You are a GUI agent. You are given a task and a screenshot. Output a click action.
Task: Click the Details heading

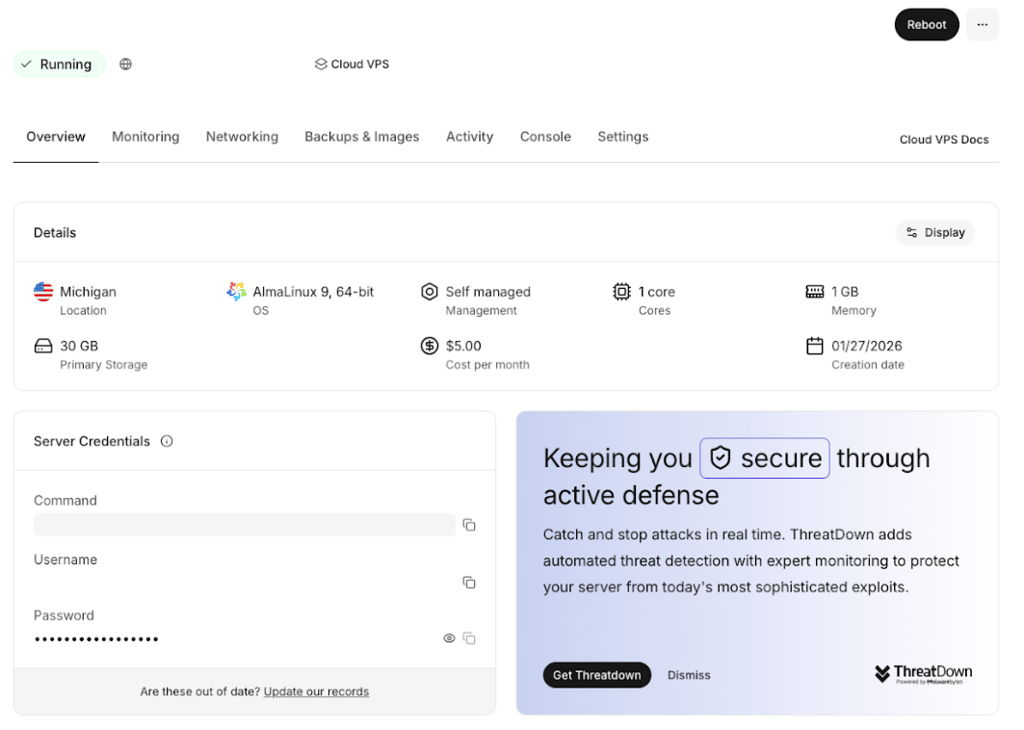tap(55, 232)
